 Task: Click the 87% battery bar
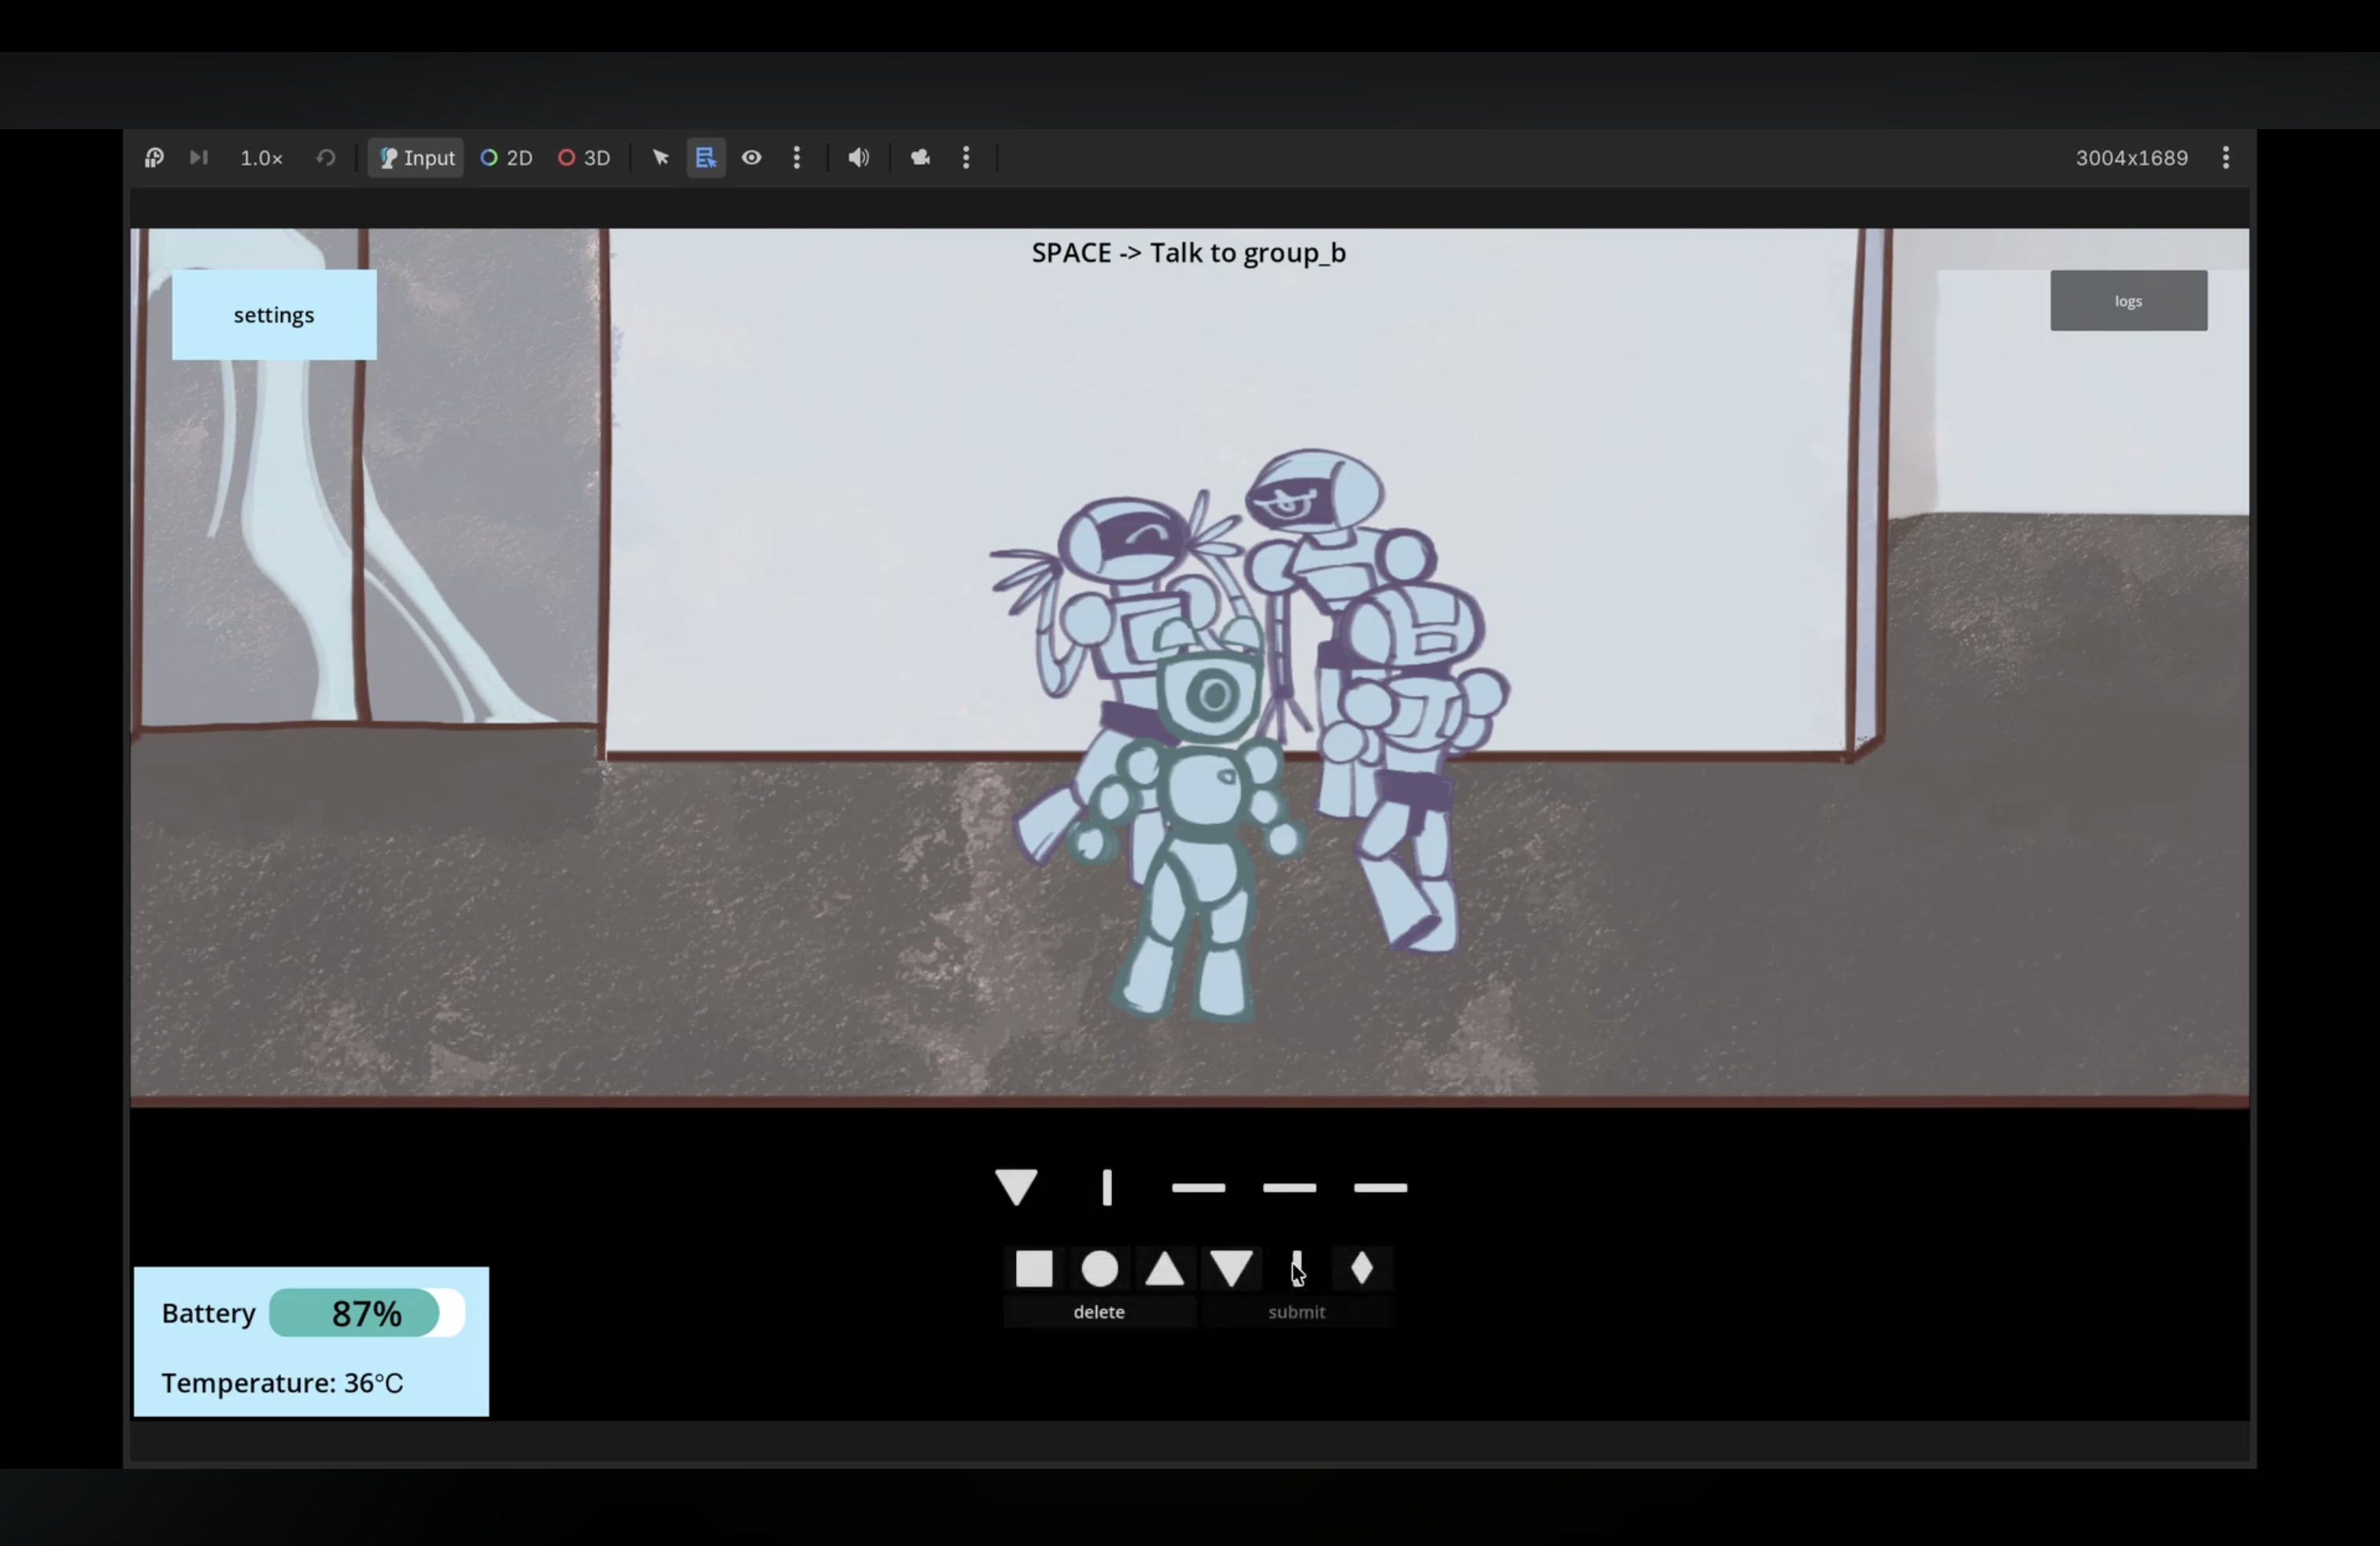pos(367,1313)
